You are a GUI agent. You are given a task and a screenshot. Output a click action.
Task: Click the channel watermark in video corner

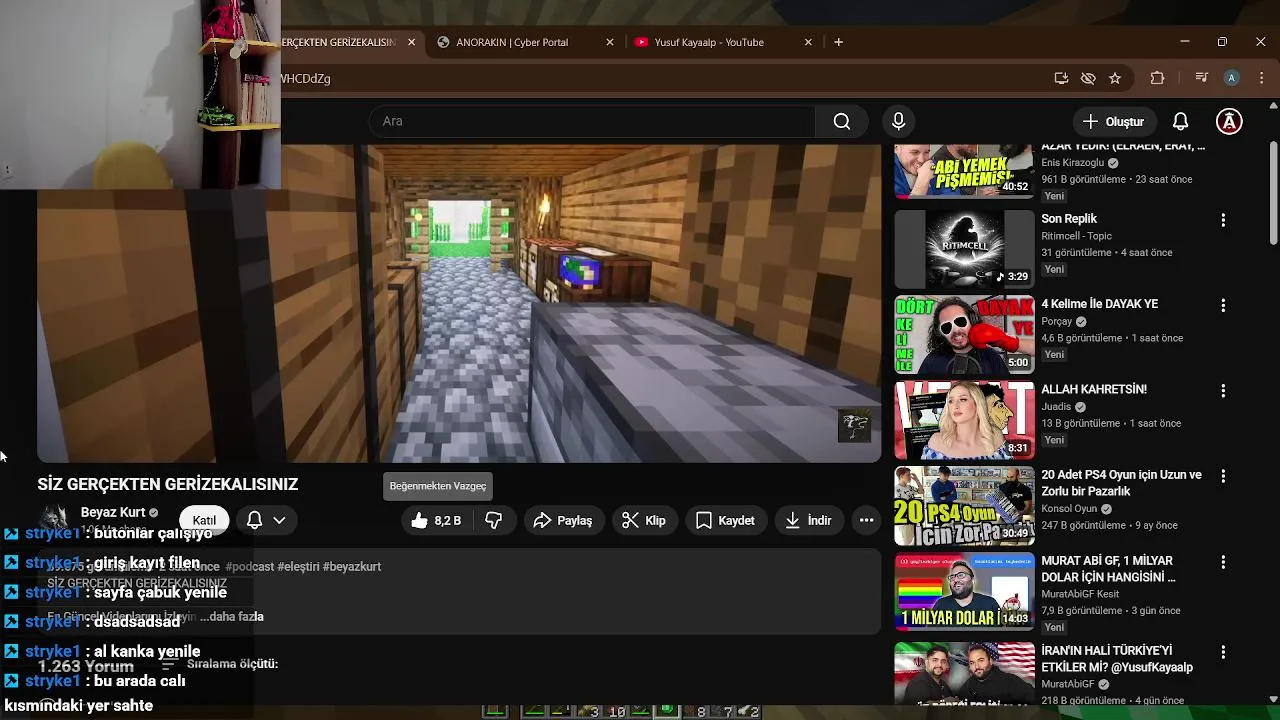[854, 425]
